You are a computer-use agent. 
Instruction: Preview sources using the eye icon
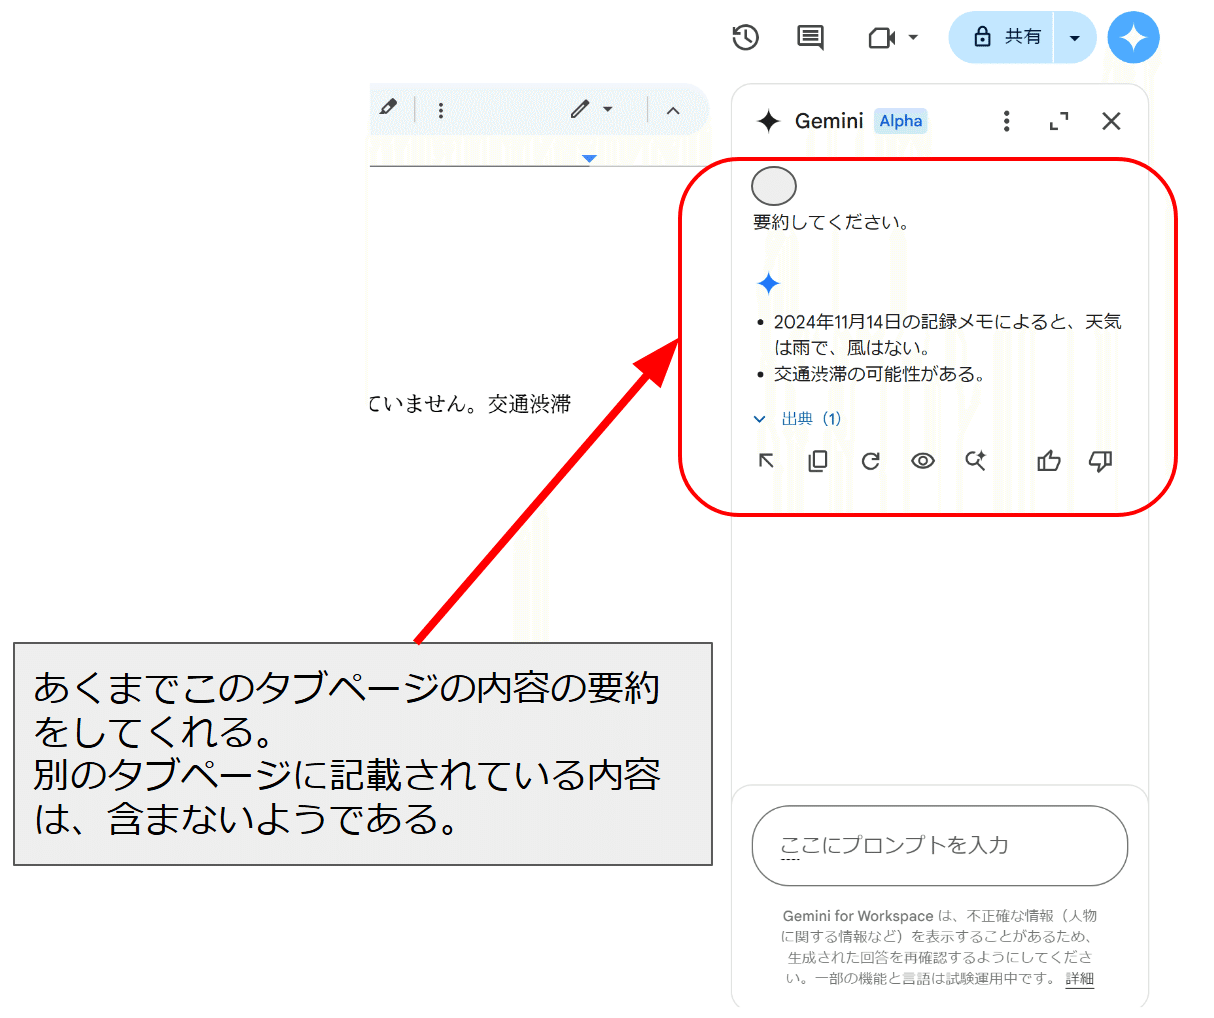922,461
